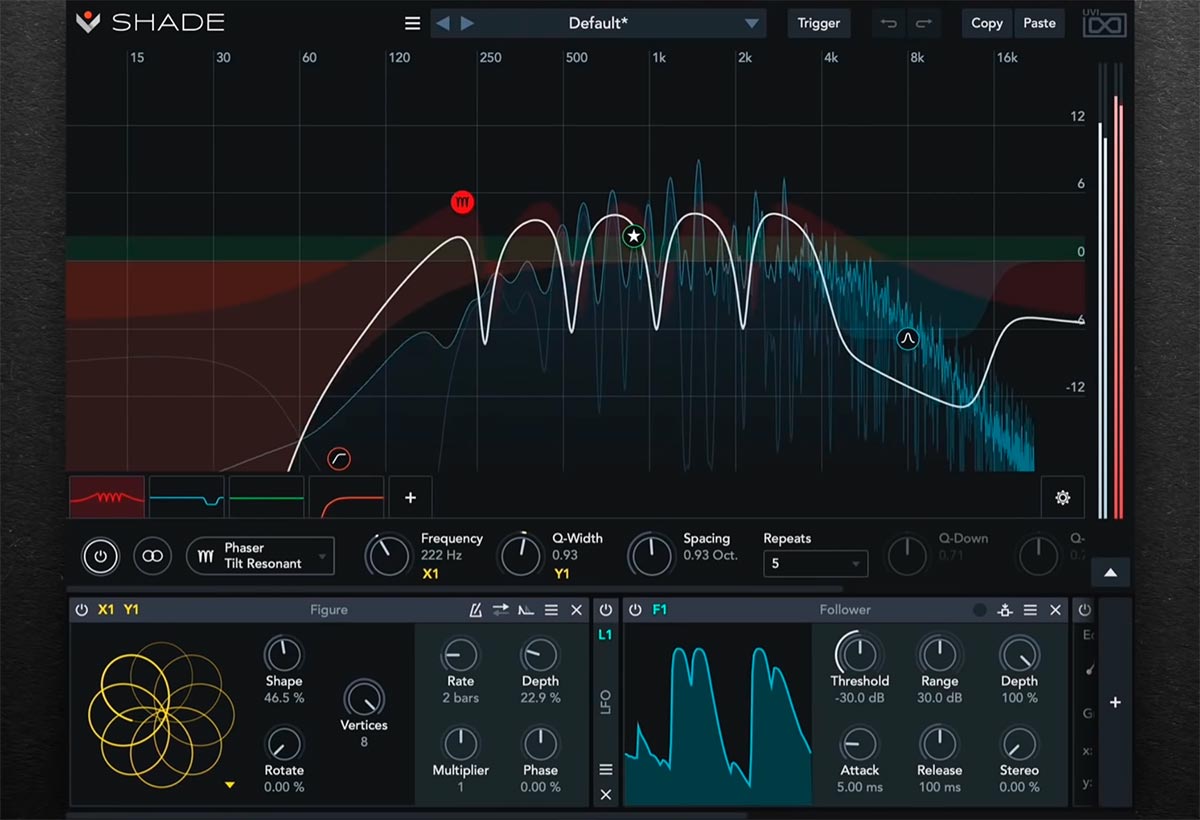Click the envelope shape icon in Figure header
The width and height of the screenshot is (1200, 820).
(x=526, y=610)
